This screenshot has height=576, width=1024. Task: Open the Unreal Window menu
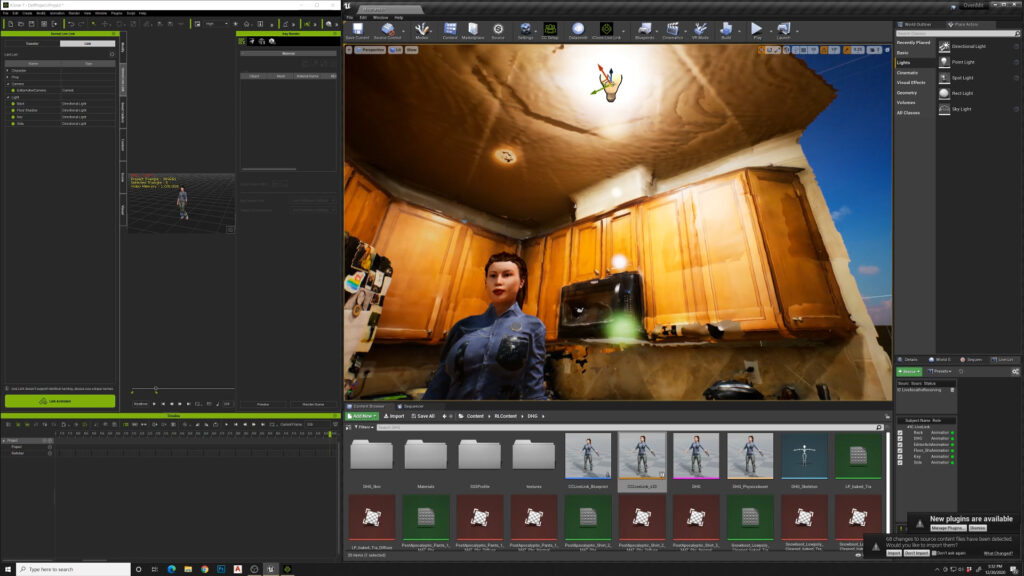pyautogui.click(x=380, y=18)
